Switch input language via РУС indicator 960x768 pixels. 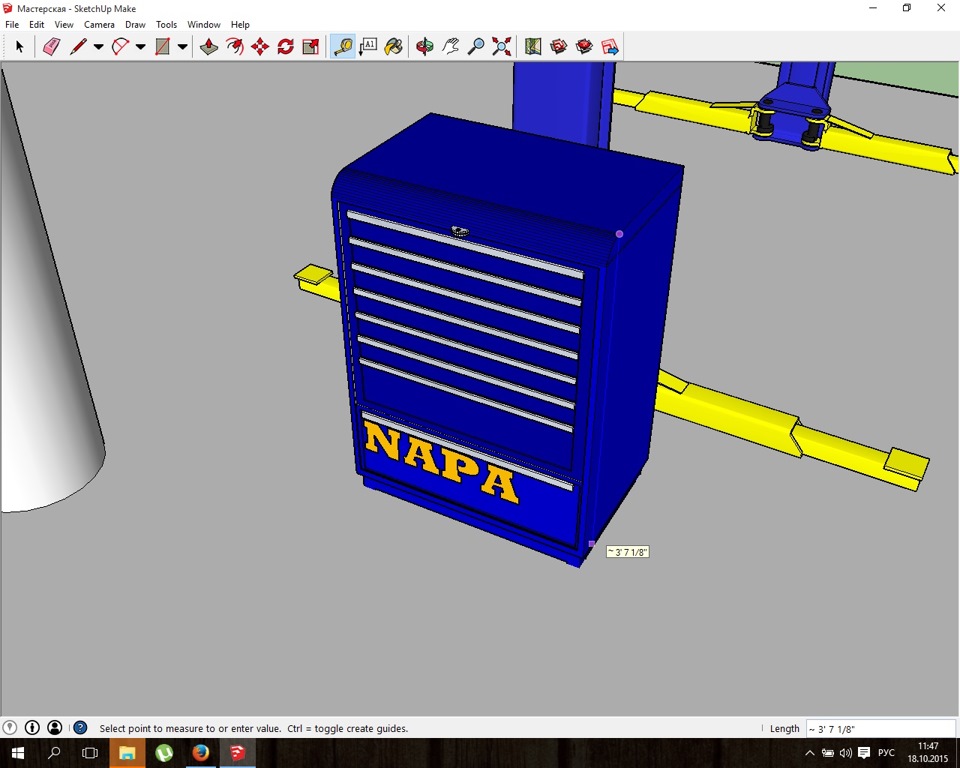[x=887, y=753]
